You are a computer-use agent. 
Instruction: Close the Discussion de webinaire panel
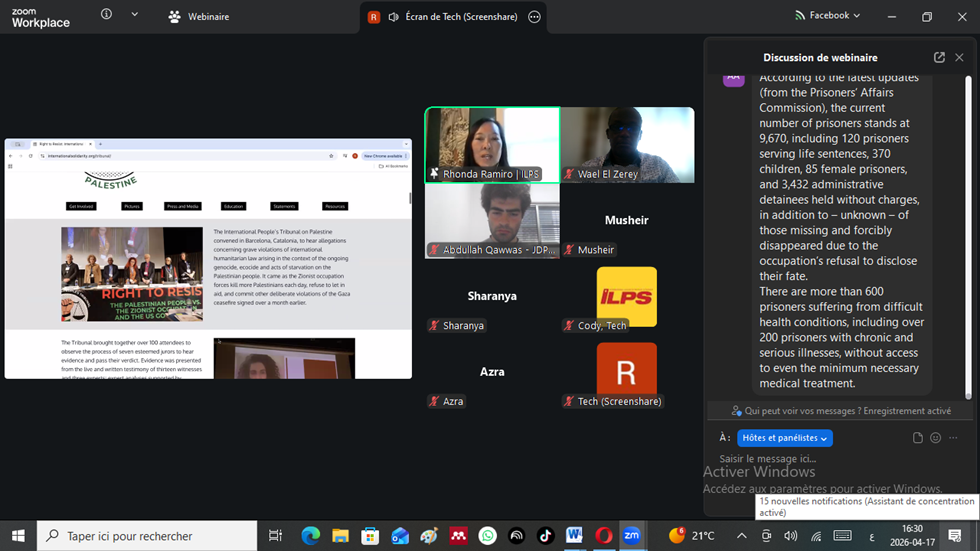pyautogui.click(x=959, y=58)
